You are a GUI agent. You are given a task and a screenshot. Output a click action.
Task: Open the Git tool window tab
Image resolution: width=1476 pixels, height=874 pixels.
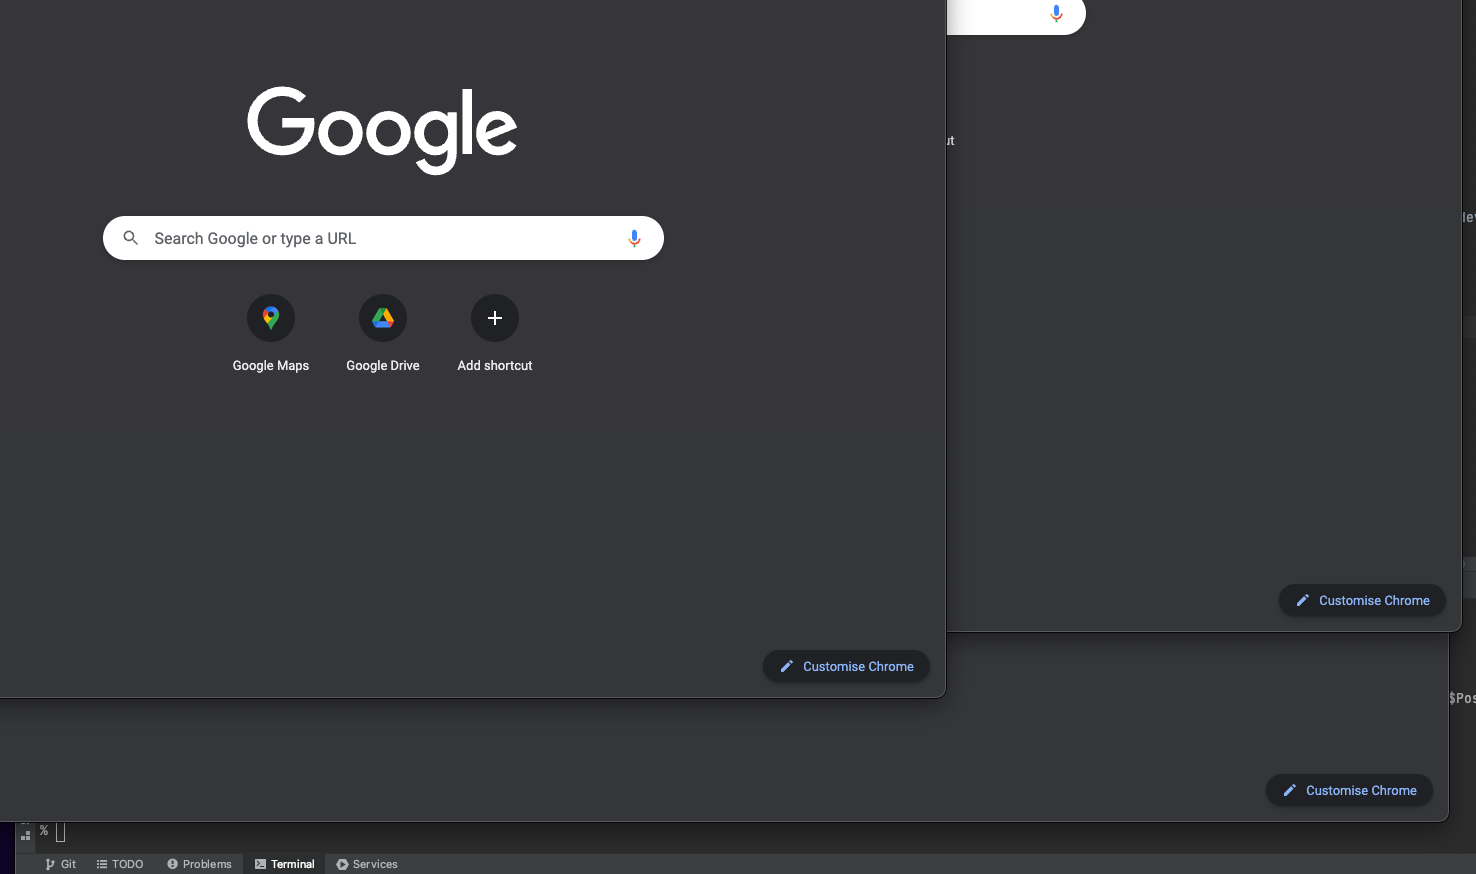60,864
